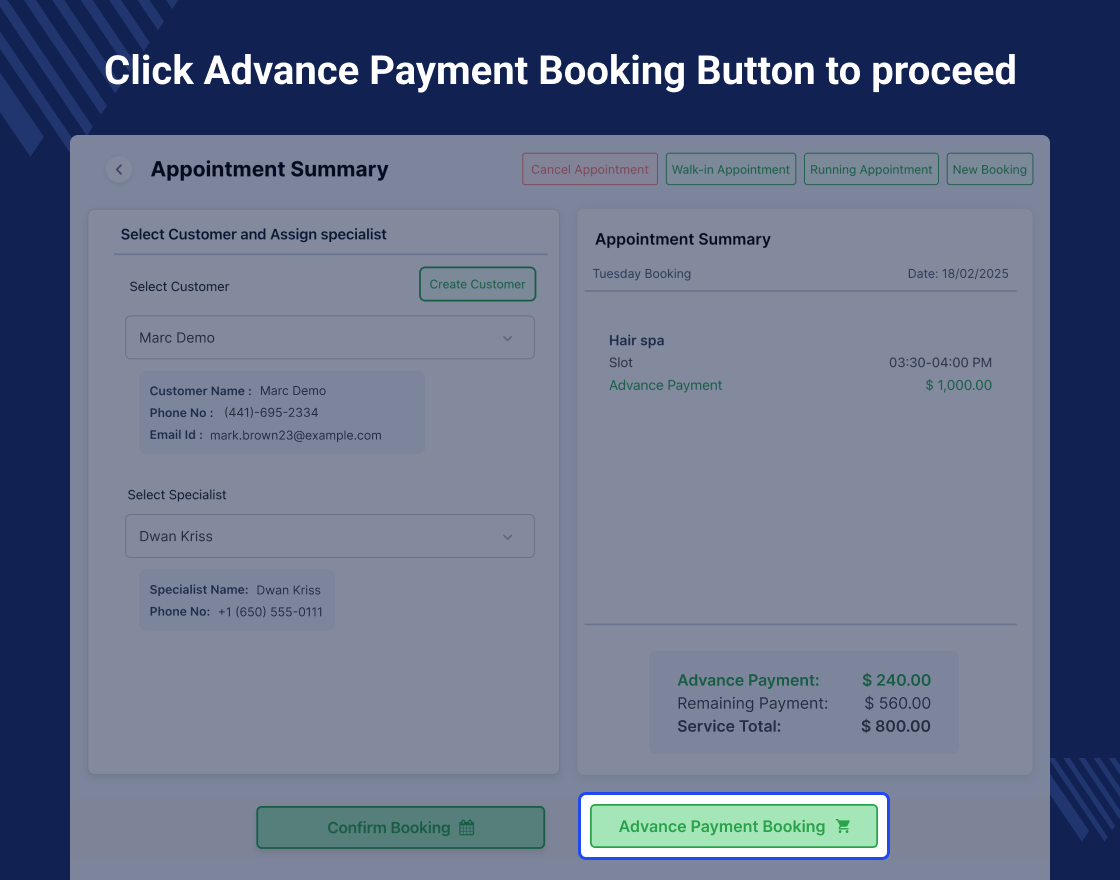Image resolution: width=1120 pixels, height=880 pixels.
Task: Select email mark.brown23@example.com text
Action: point(296,435)
